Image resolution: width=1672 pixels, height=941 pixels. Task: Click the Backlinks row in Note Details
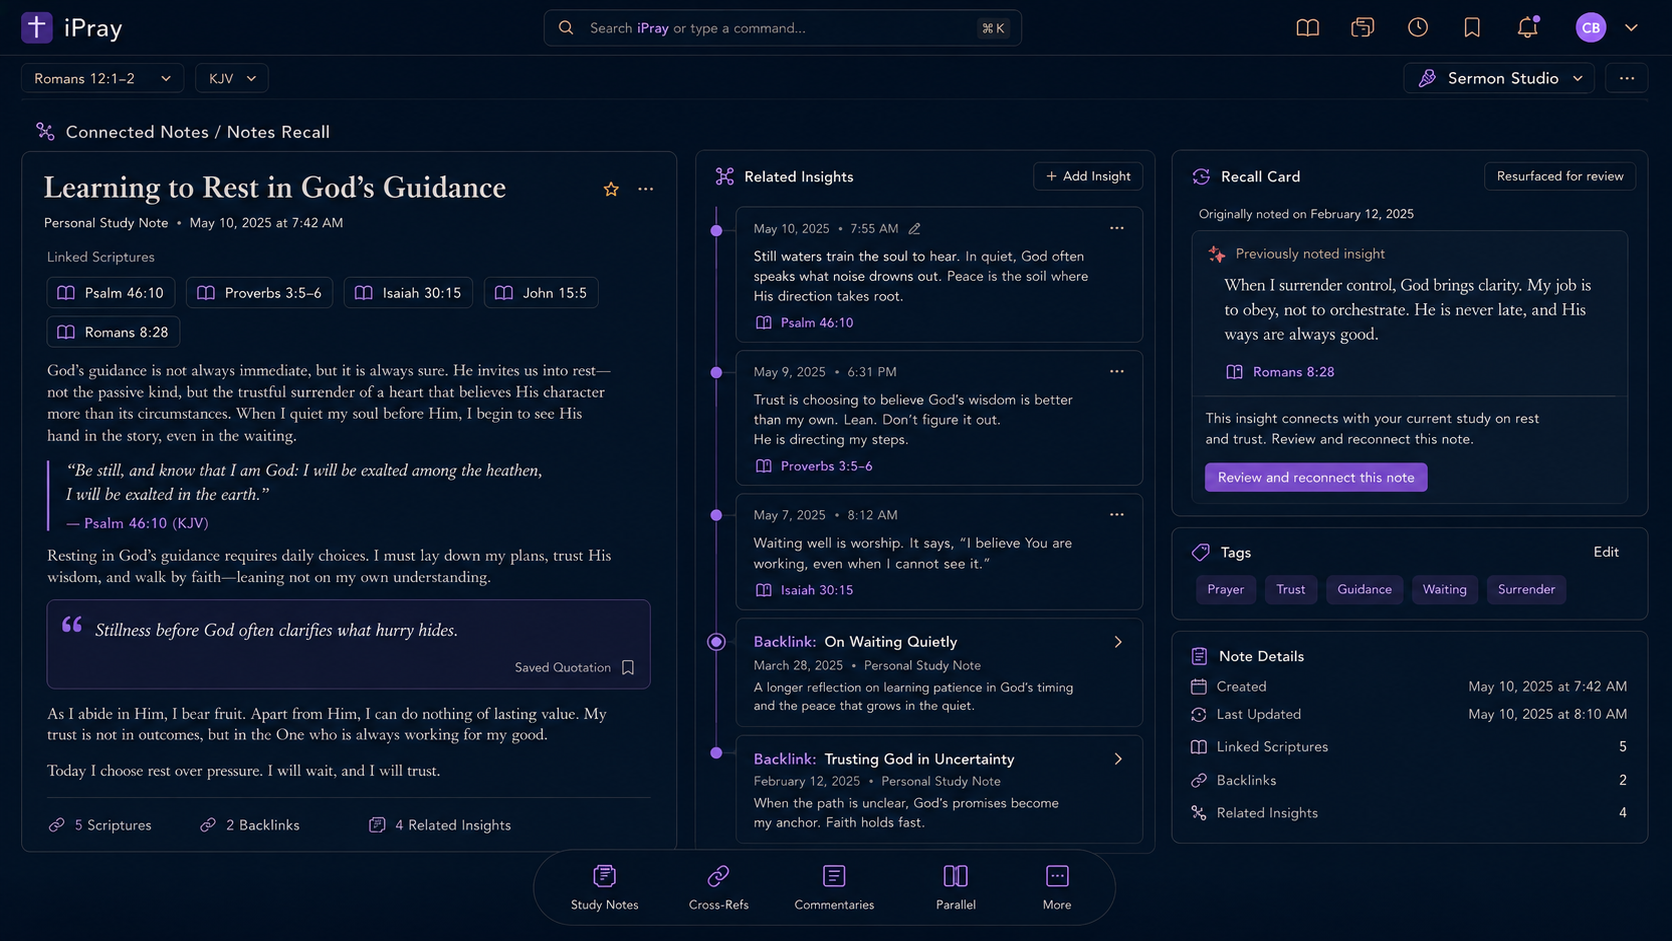click(1409, 780)
